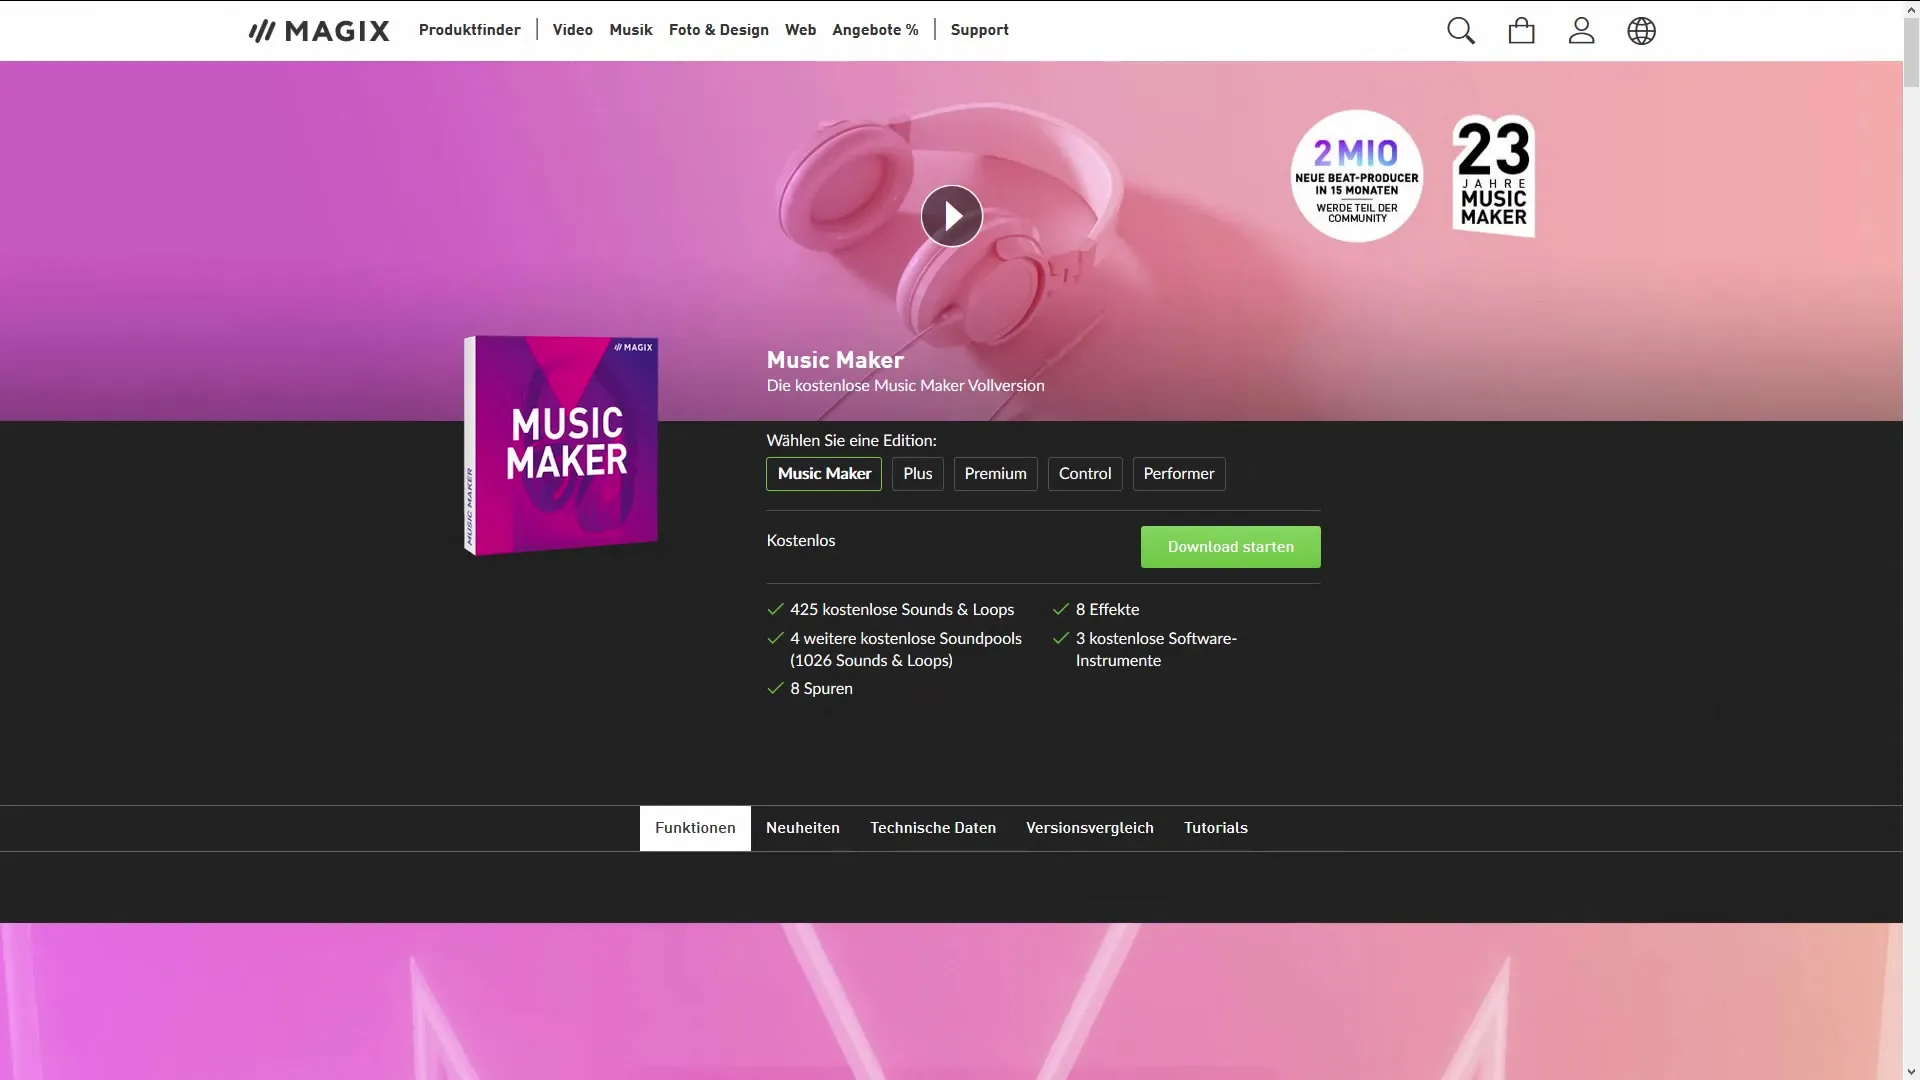Screen dimensions: 1920x1080
Task: Open the Angebote % menu
Action: 875,30
